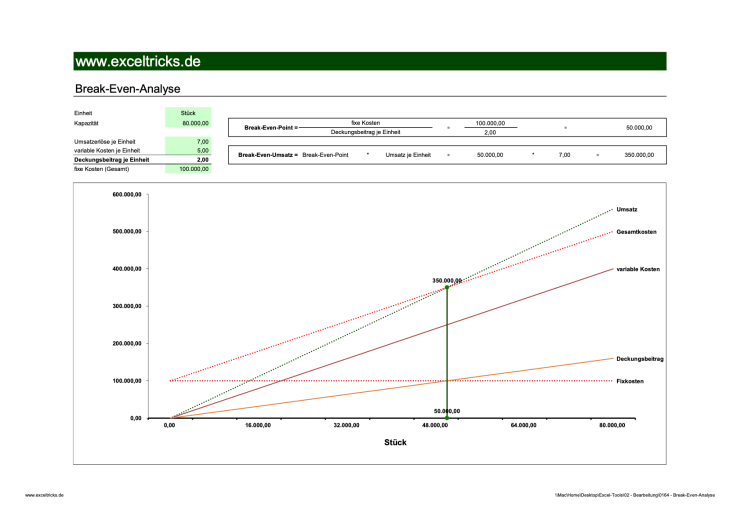Click the 5,00 variable cost cell
Image resolution: width=740 pixels, height=523 pixels.
coord(188,151)
